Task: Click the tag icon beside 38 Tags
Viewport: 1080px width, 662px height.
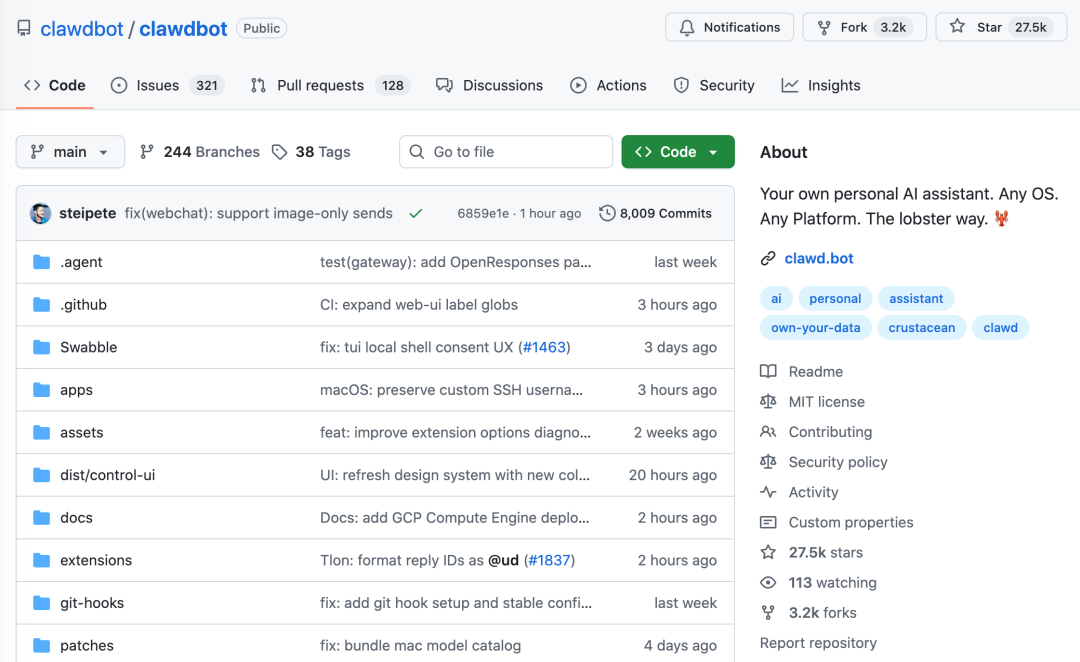Action: 277,151
